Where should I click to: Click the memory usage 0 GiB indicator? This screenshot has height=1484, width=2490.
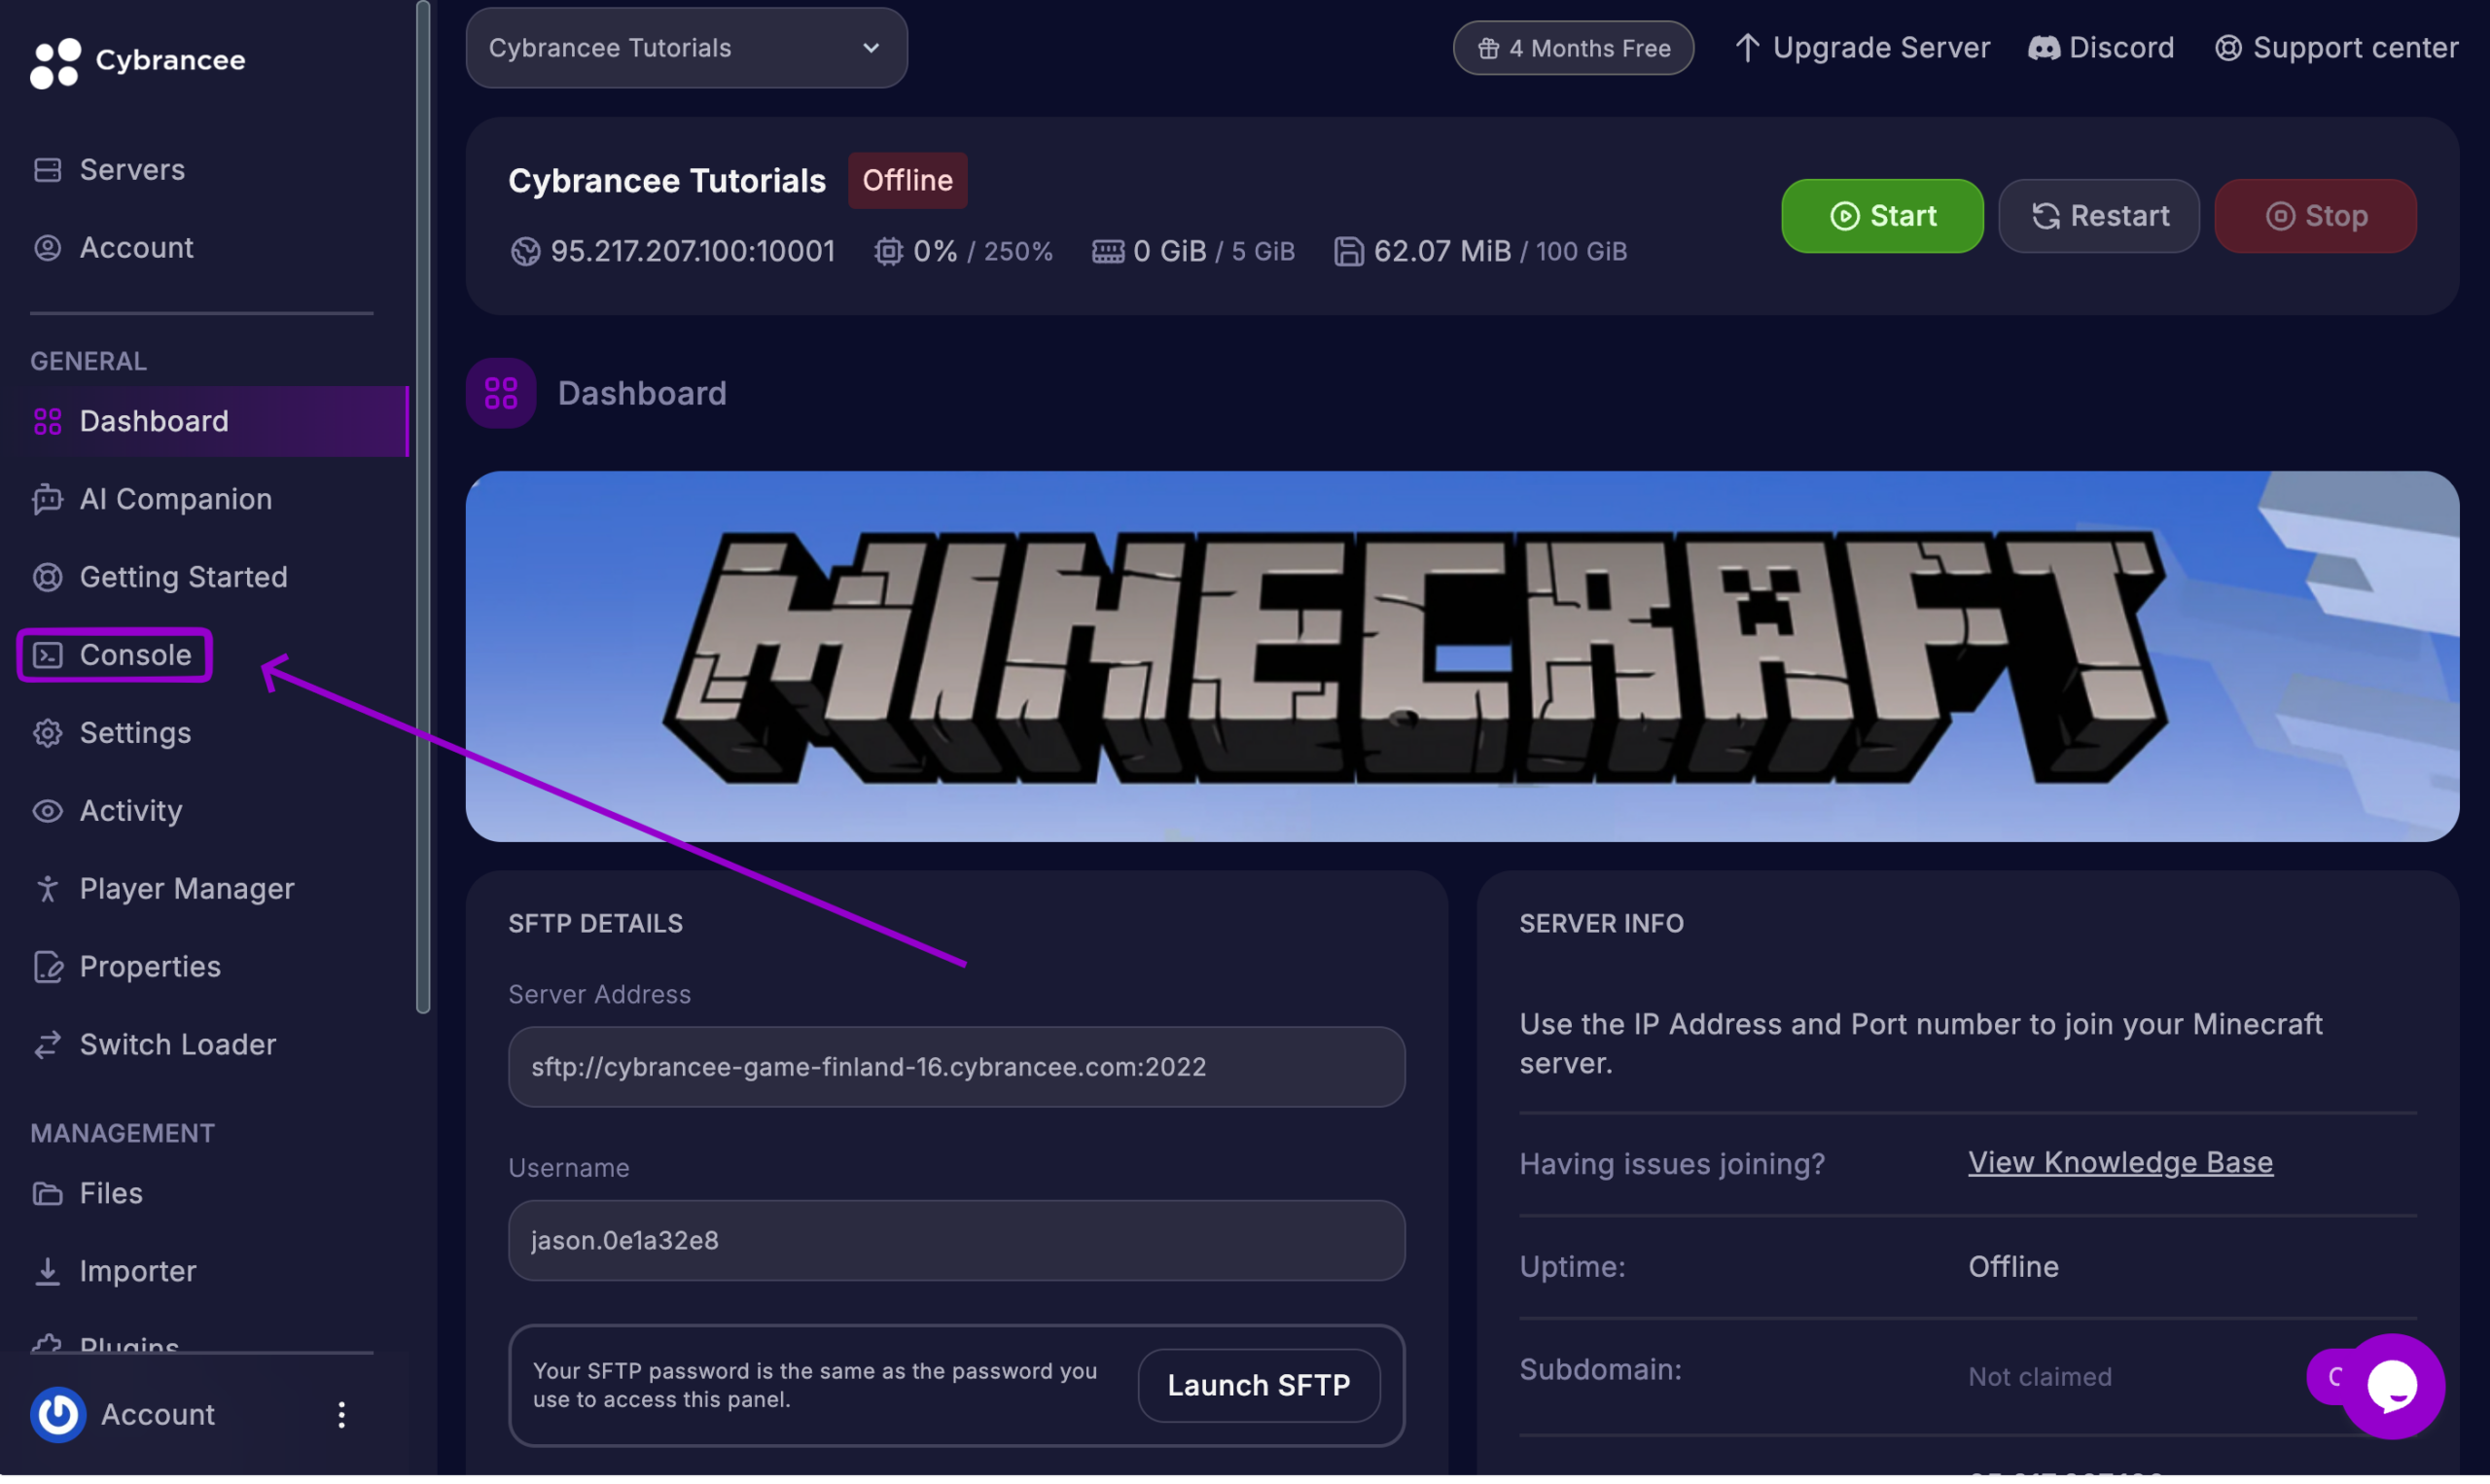1194,251
